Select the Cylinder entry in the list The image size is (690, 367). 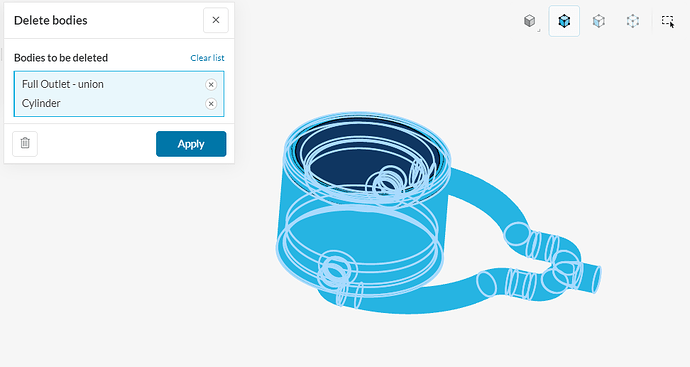(x=41, y=103)
